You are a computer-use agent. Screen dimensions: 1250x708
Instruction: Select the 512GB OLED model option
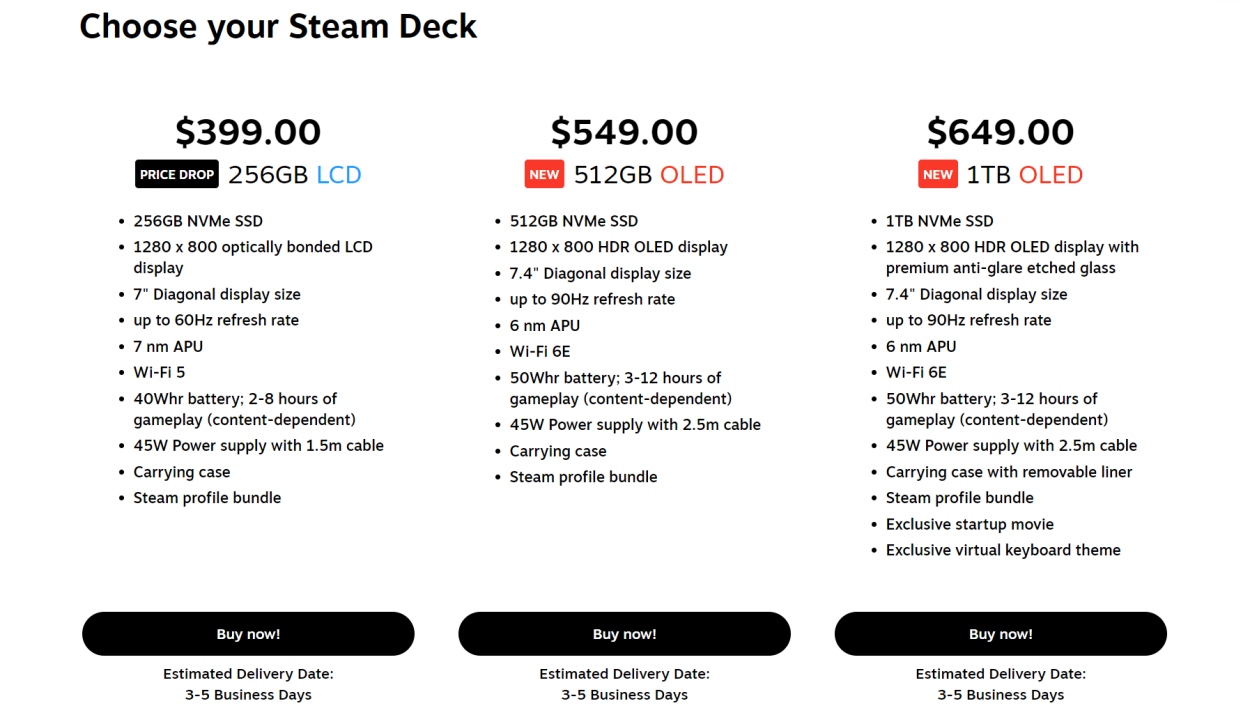click(x=648, y=174)
